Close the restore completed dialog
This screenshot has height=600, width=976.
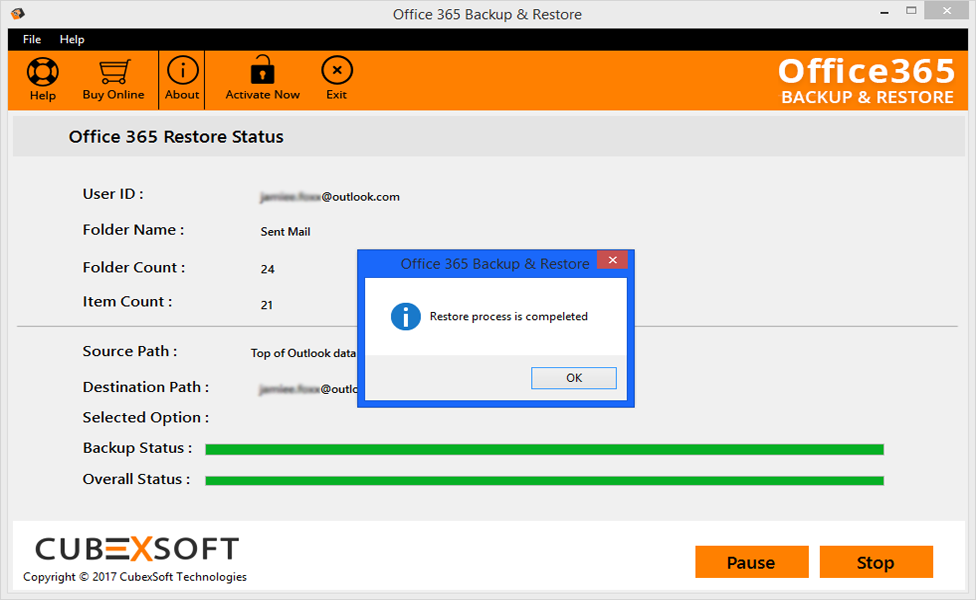click(612, 260)
